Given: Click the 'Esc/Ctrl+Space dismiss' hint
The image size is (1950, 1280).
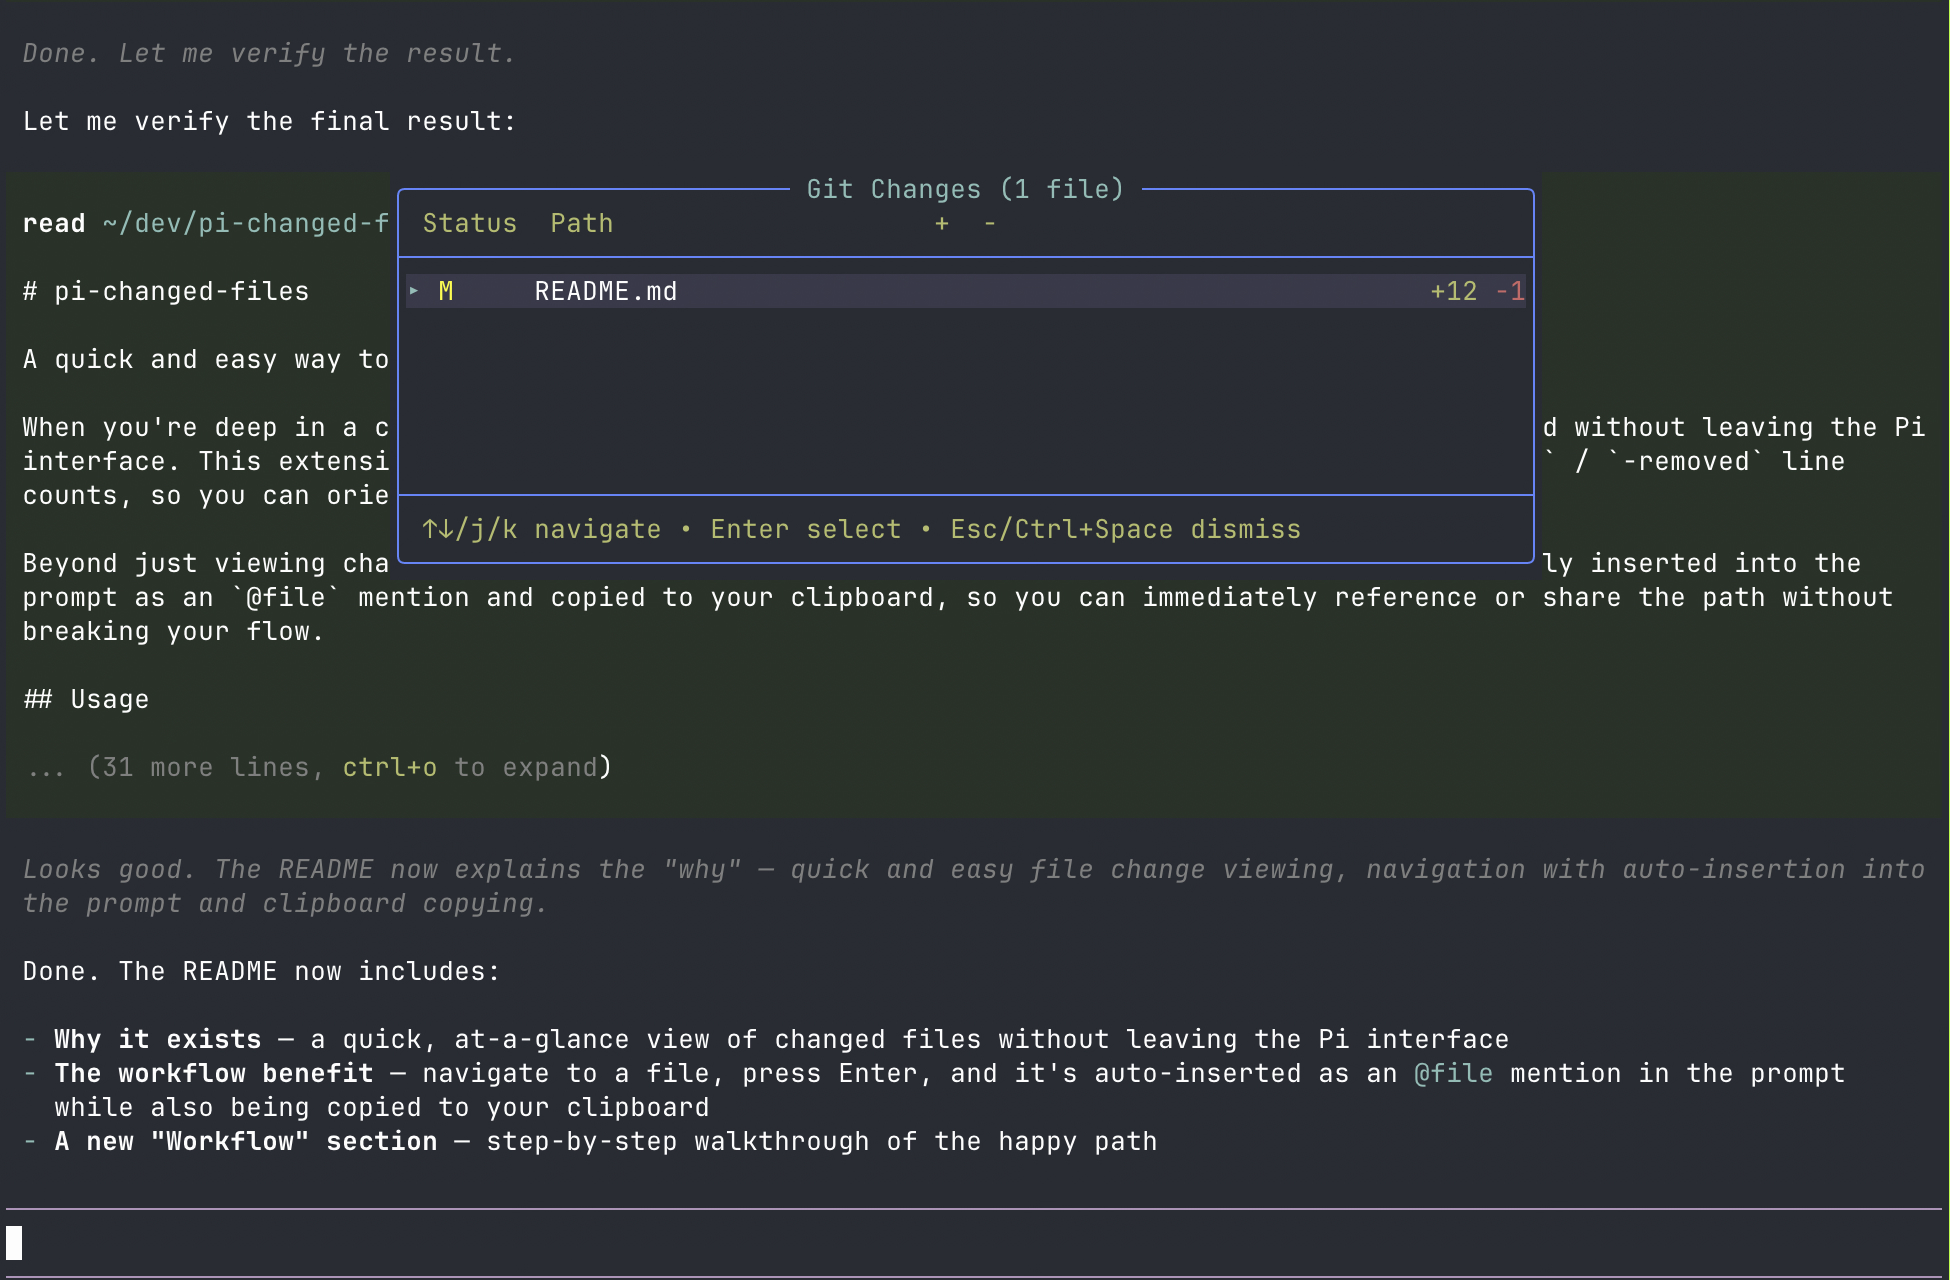Looking at the screenshot, I should coord(1126,529).
